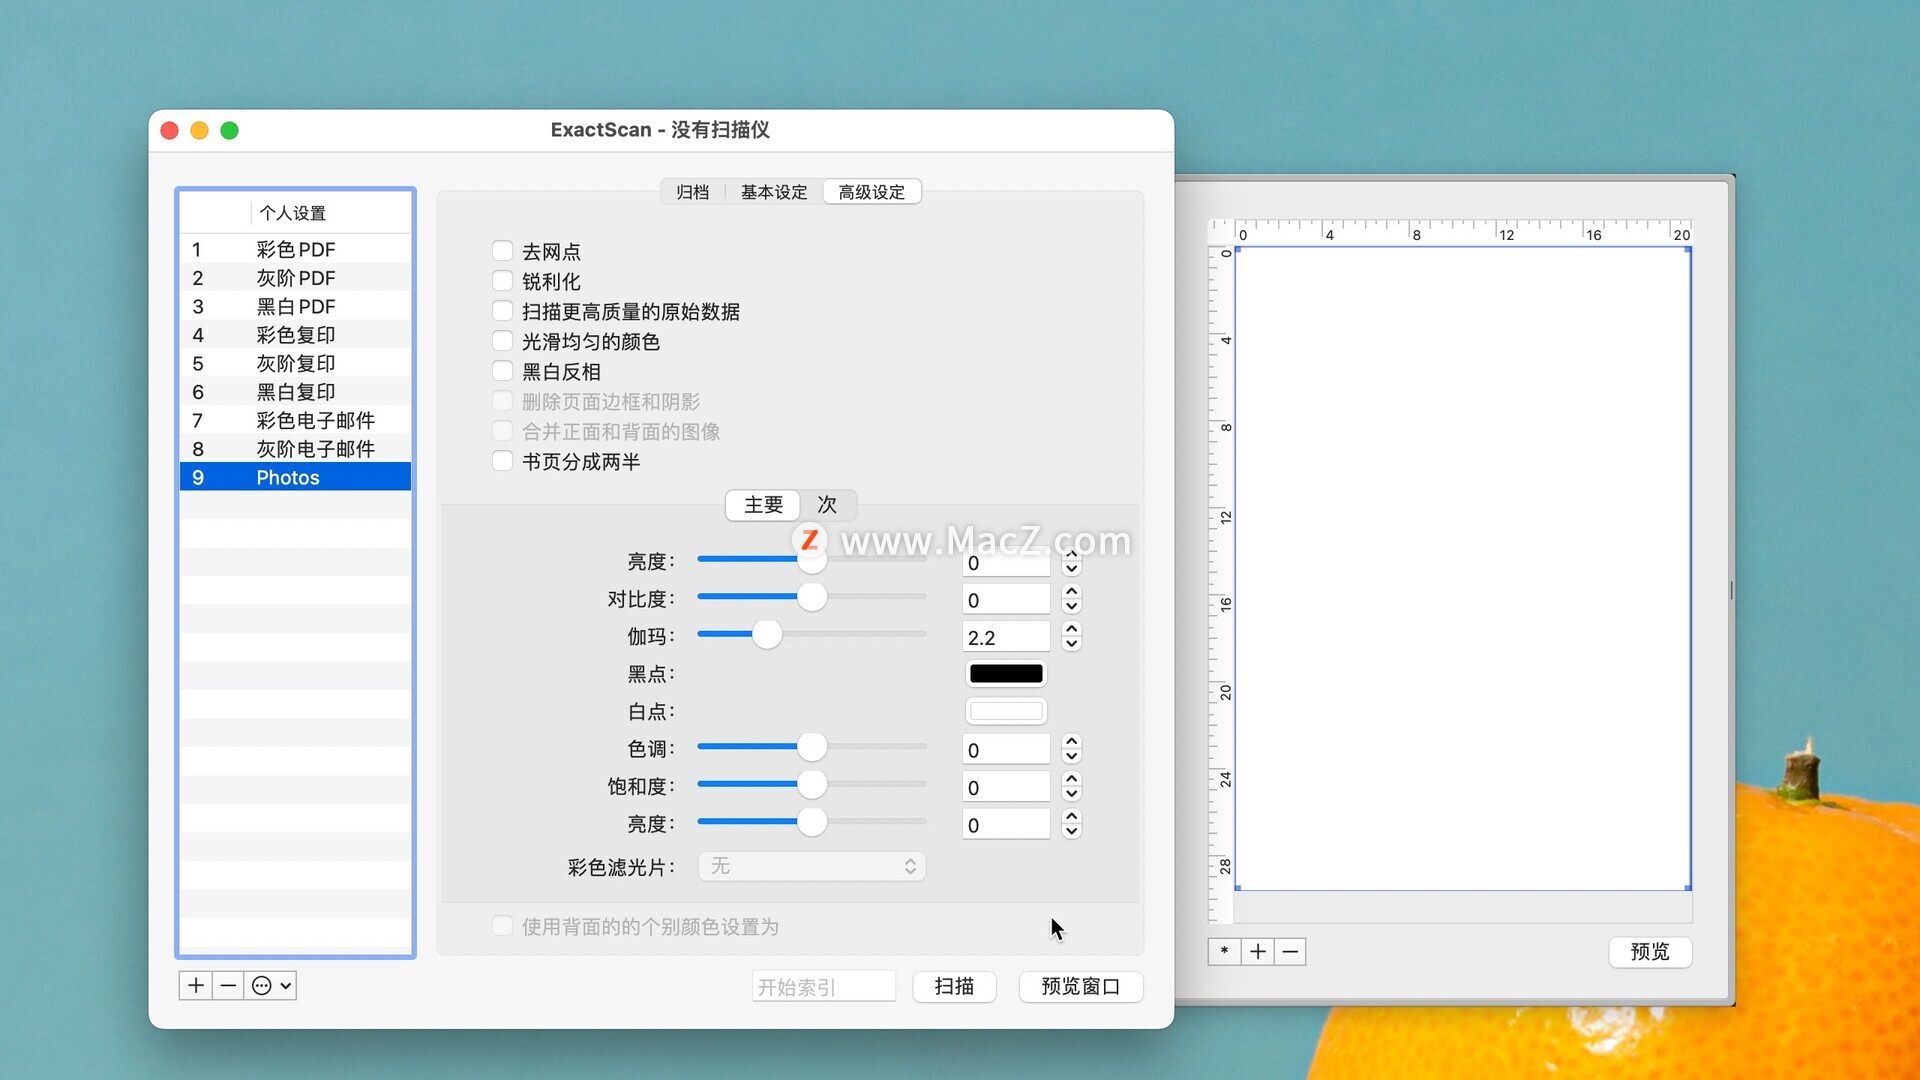Click the 预览 button in preview window
Screen dimensions: 1920x1080
tap(1650, 952)
